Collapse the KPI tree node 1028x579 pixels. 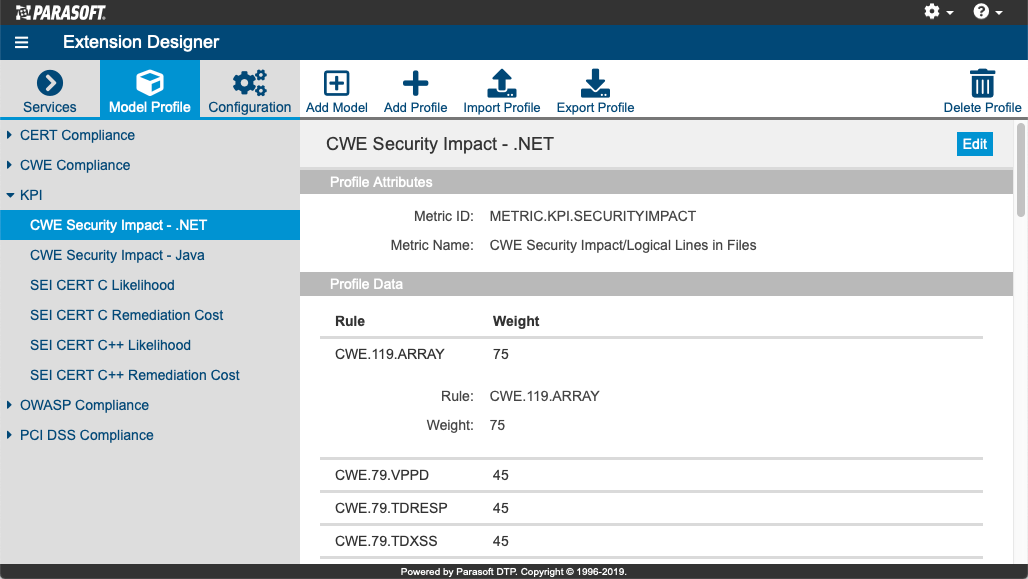(10, 195)
